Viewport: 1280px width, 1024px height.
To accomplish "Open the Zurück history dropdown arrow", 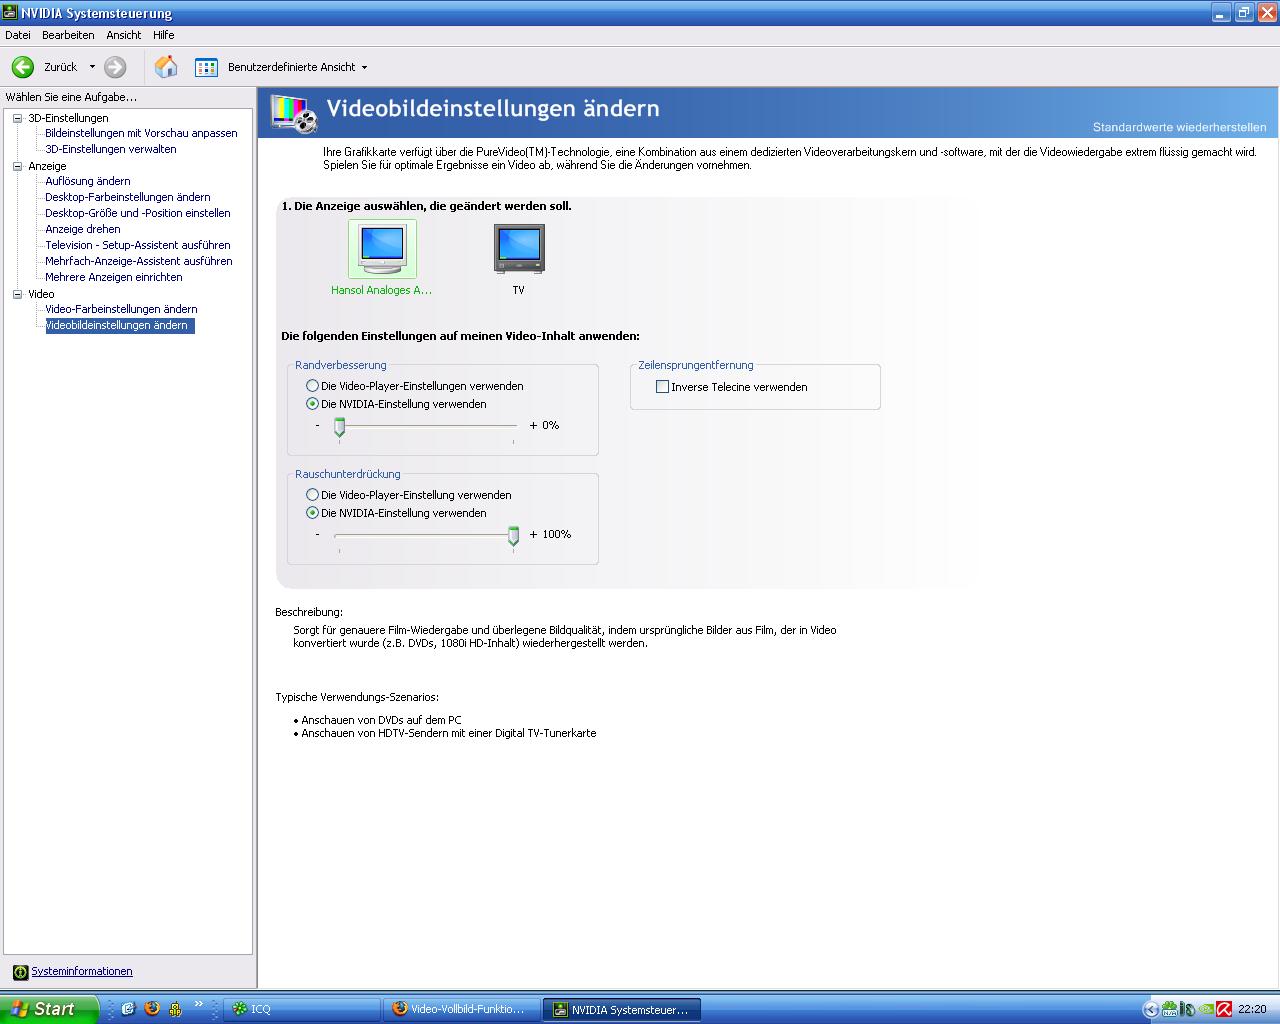I will click(x=92, y=67).
